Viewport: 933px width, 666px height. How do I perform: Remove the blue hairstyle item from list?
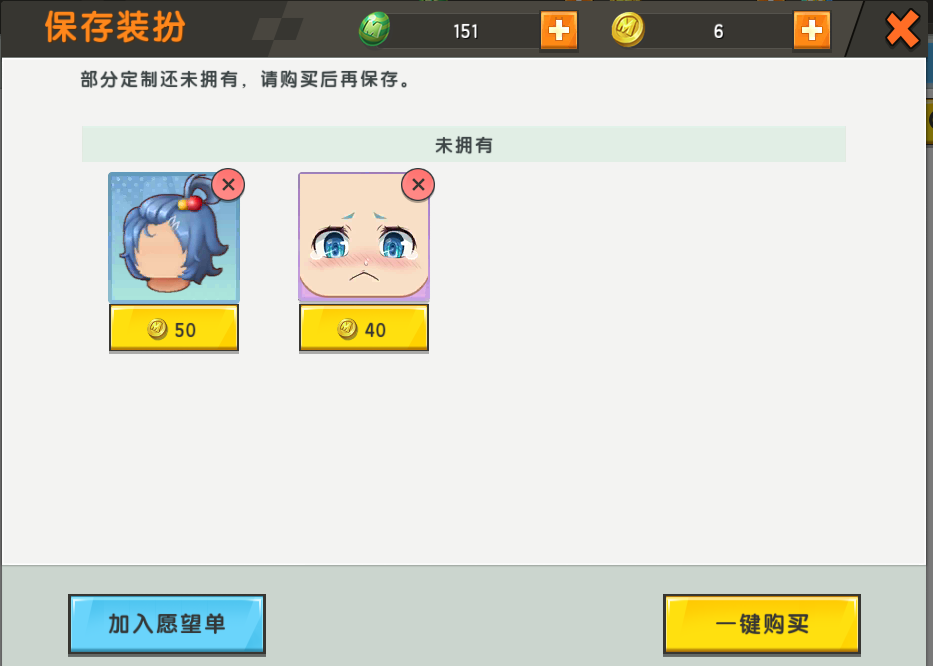coord(228,185)
